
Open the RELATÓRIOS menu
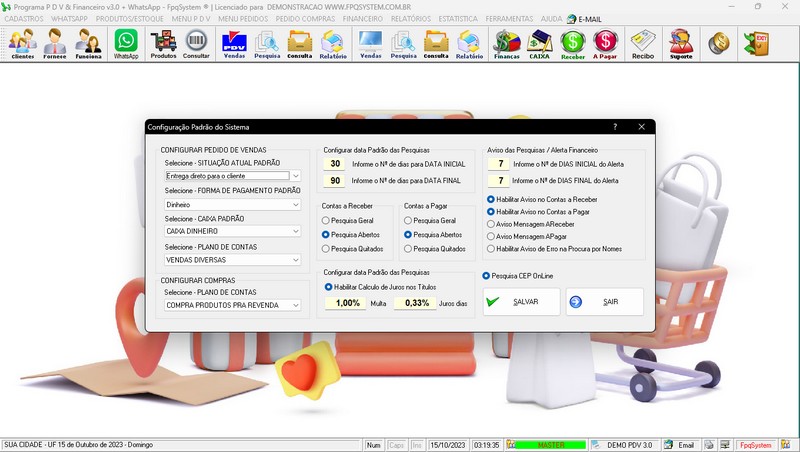411,19
